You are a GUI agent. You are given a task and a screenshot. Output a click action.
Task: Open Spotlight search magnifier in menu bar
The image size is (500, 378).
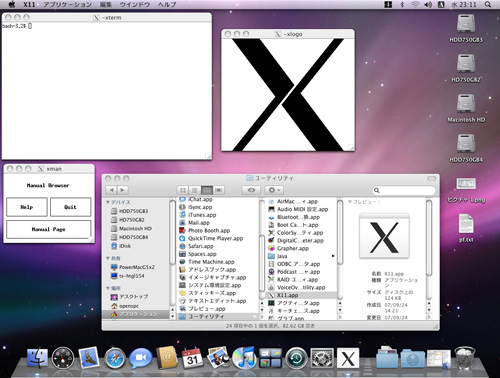tap(488, 4)
